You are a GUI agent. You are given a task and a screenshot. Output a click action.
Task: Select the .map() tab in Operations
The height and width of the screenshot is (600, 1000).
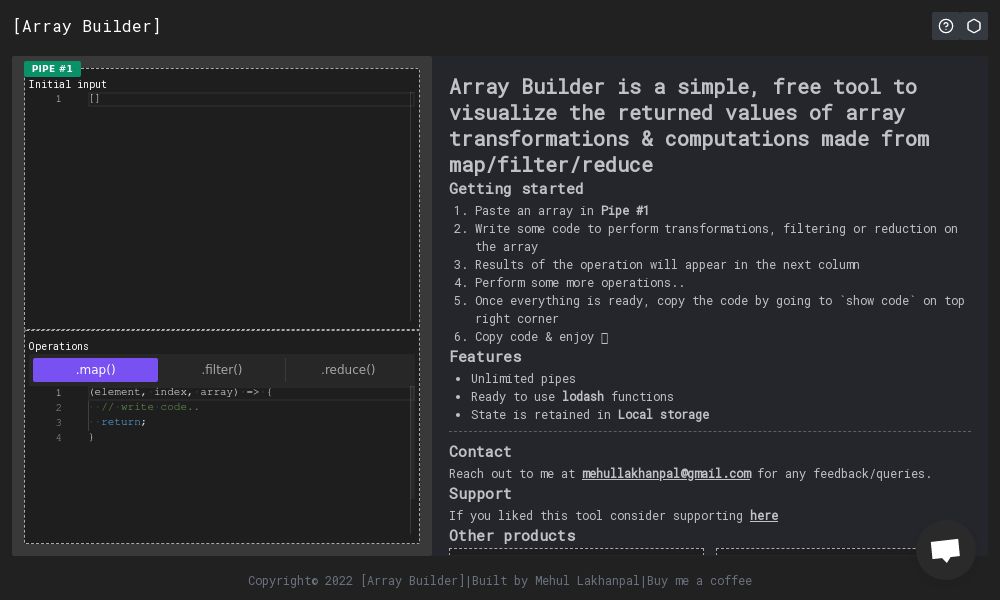96,369
